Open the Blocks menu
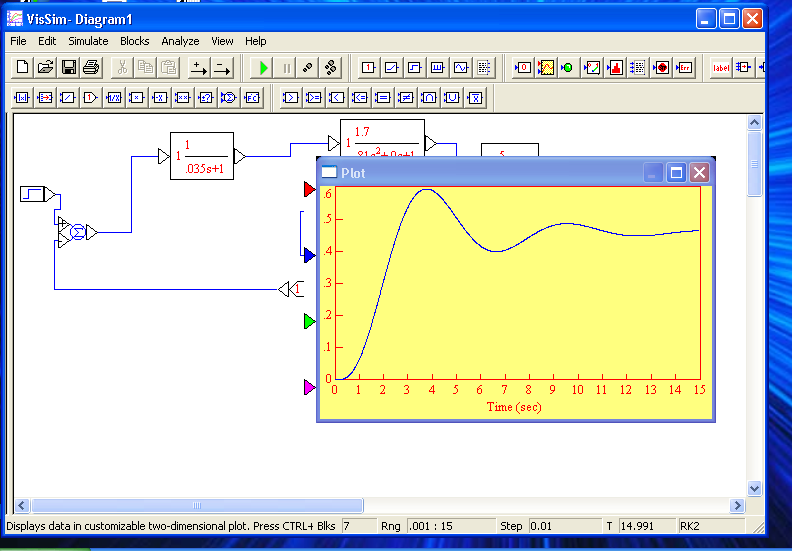 coord(134,41)
